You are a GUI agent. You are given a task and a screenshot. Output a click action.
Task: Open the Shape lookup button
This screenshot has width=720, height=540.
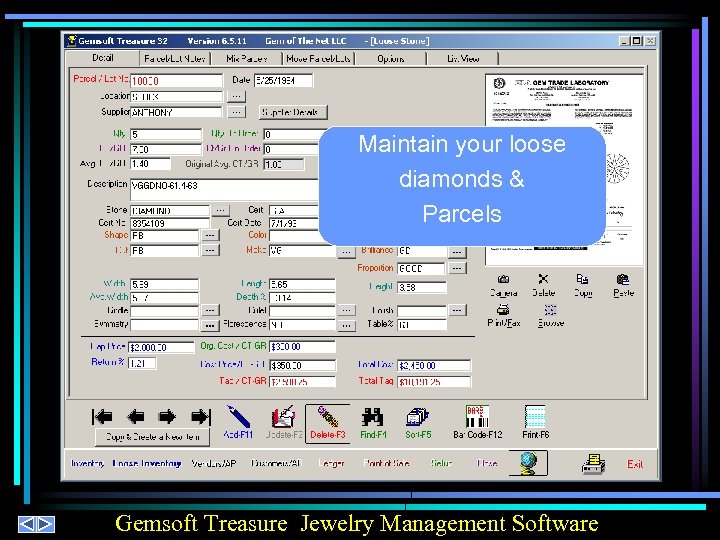210,236
